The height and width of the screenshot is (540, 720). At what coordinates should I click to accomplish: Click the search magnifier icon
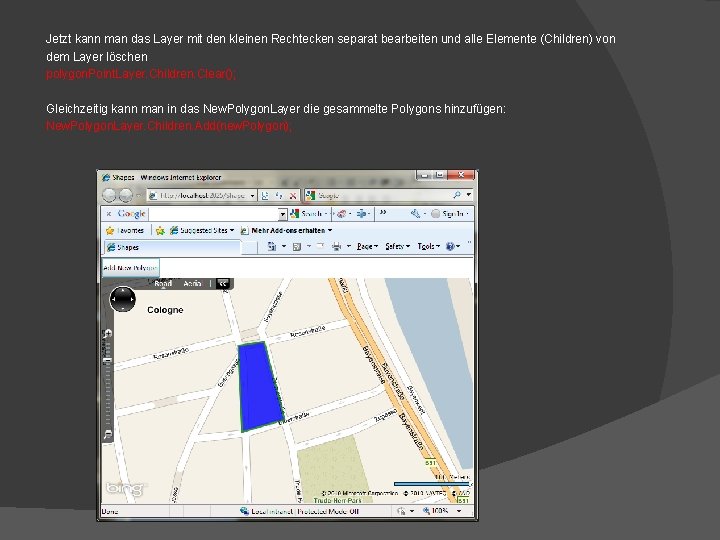coord(456,195)
